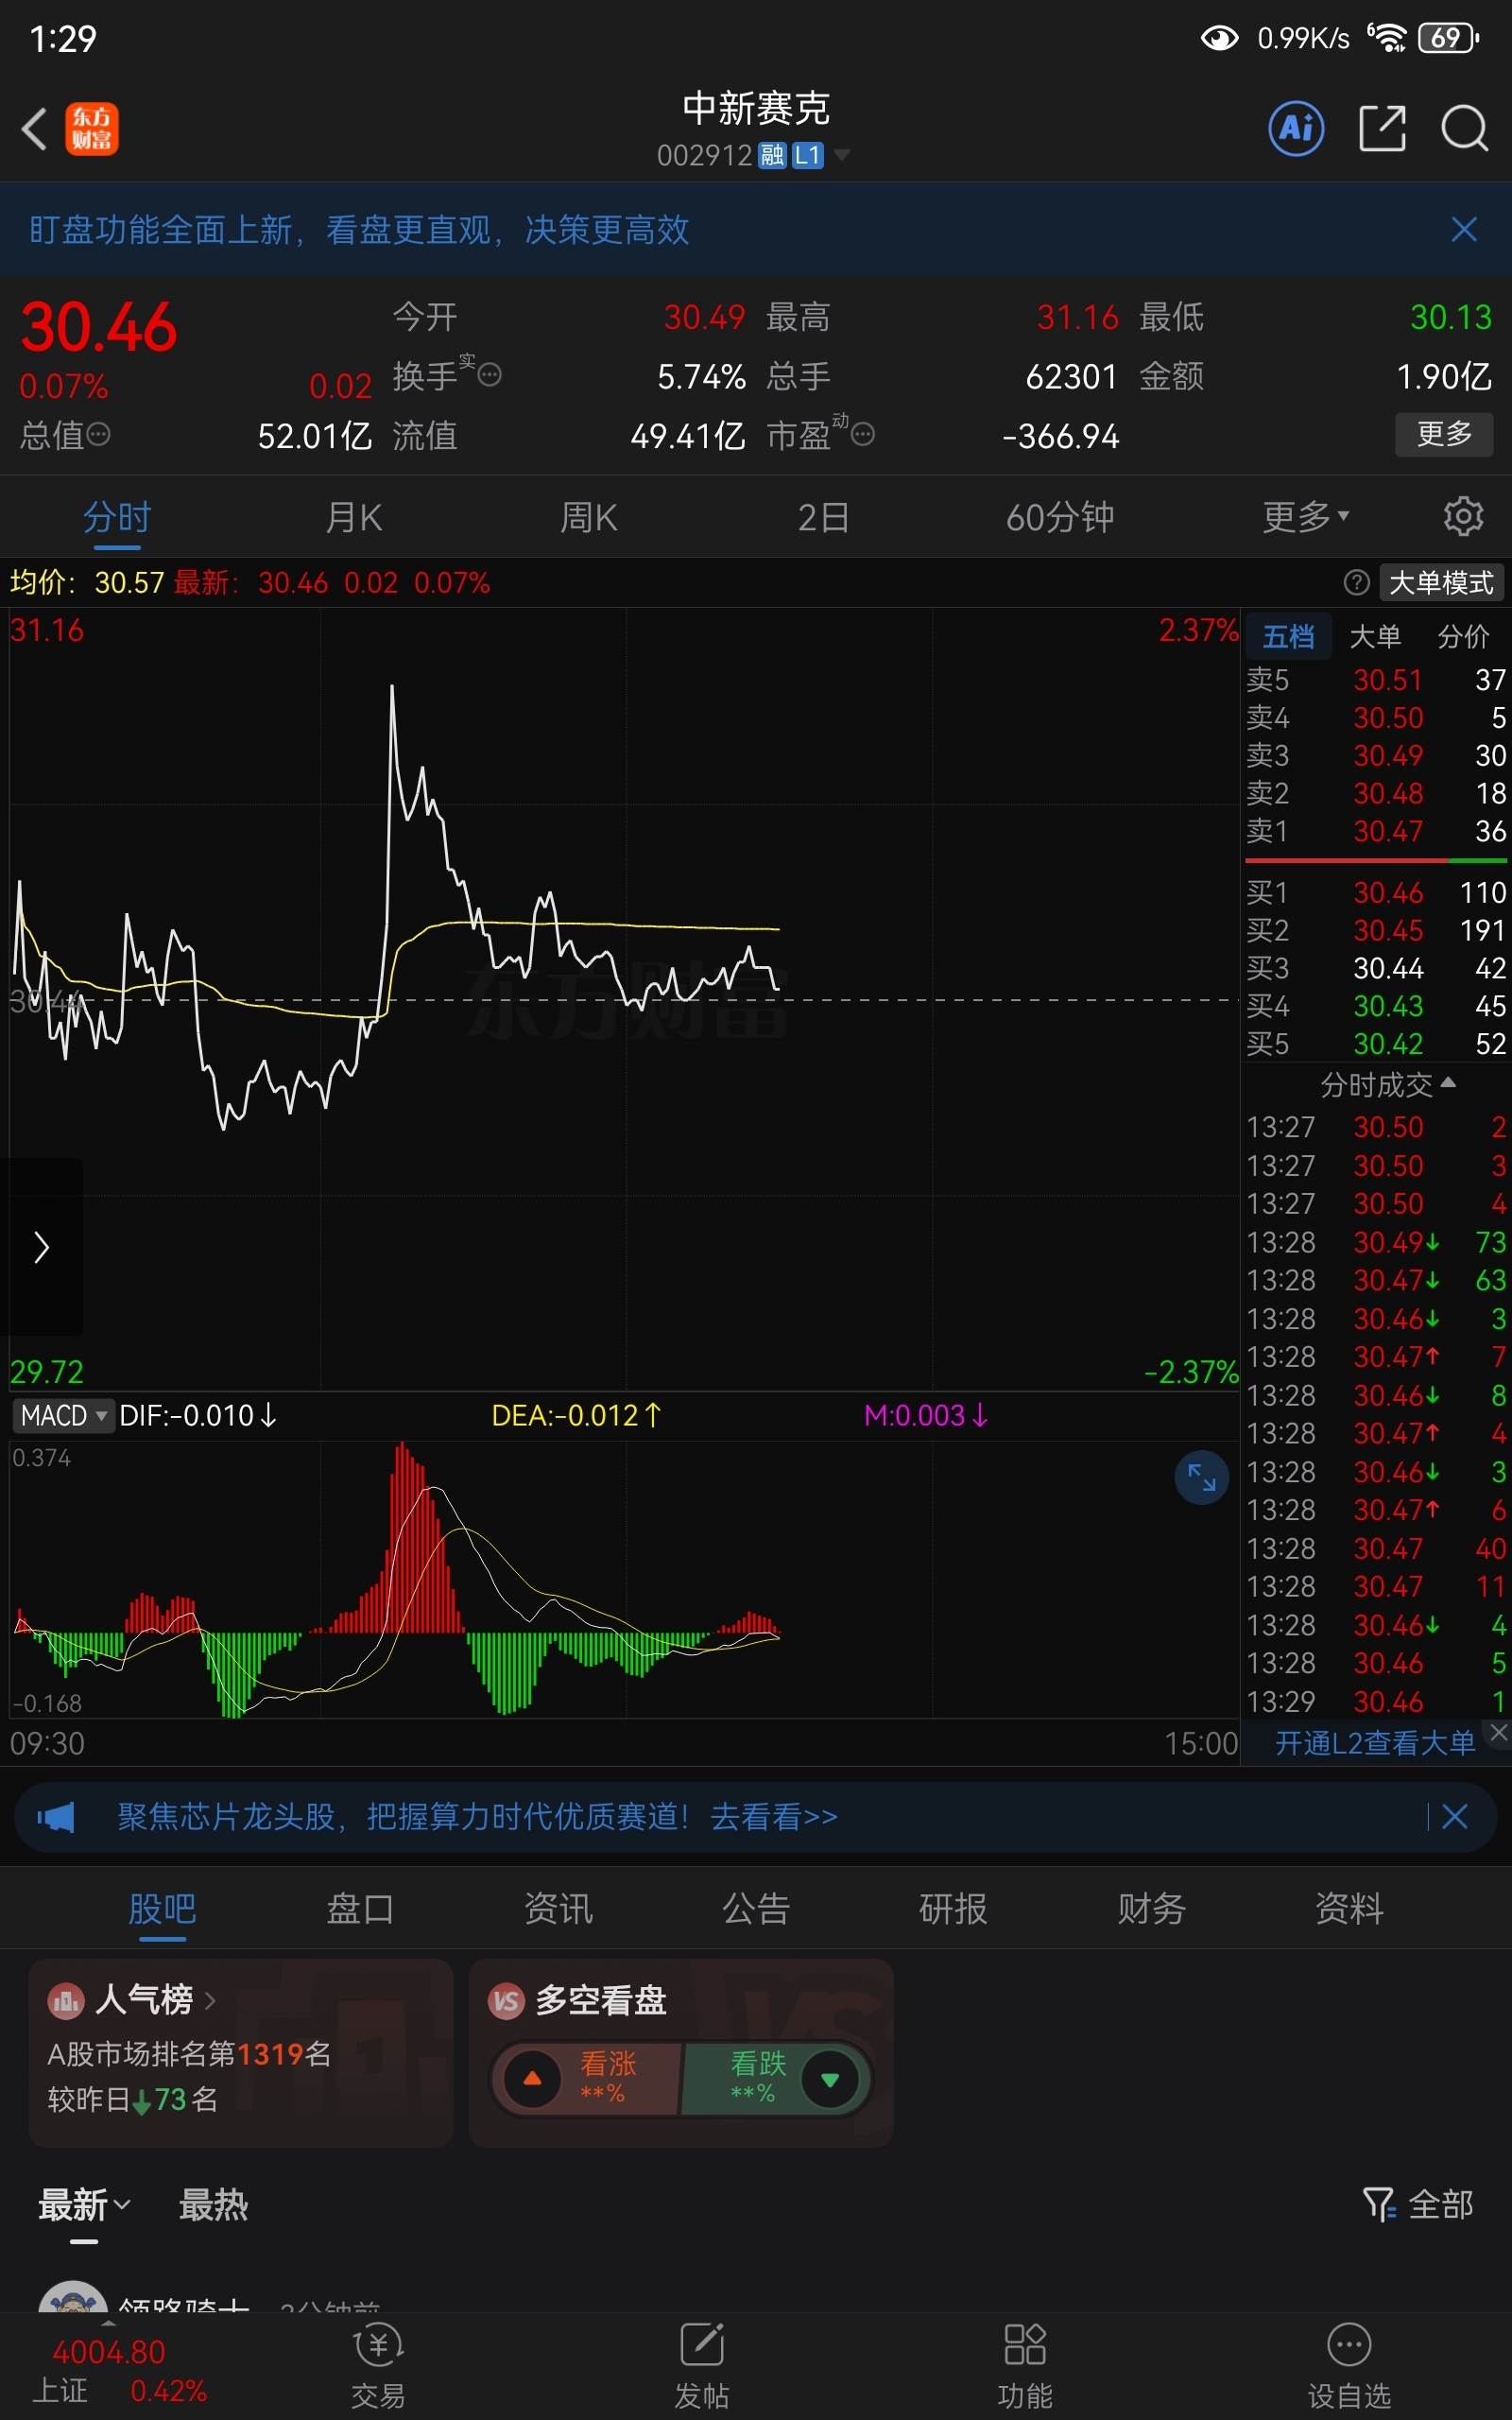Open the 盯盘功能全面上新 banner text
Screen dimensions: 1512x2420
(359, 230)
